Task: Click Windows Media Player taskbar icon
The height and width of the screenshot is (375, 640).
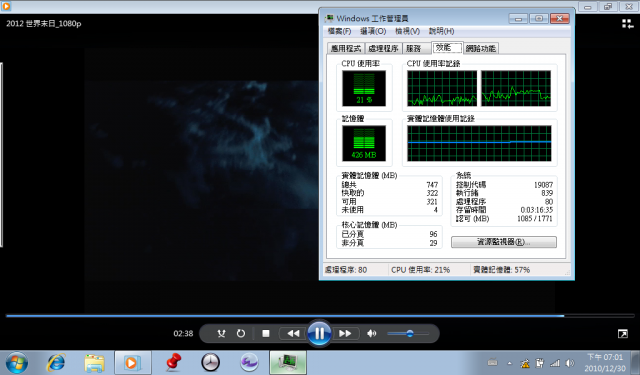Action: tap(133, 362)
